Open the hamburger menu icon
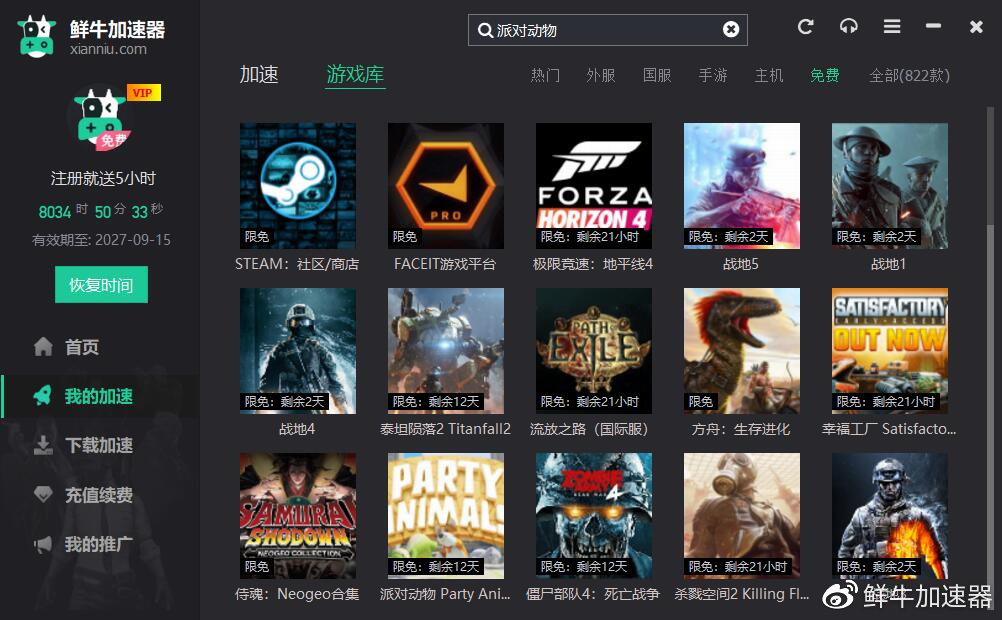The width and height of the screenshot is (1002, 620). click(892, 27)
